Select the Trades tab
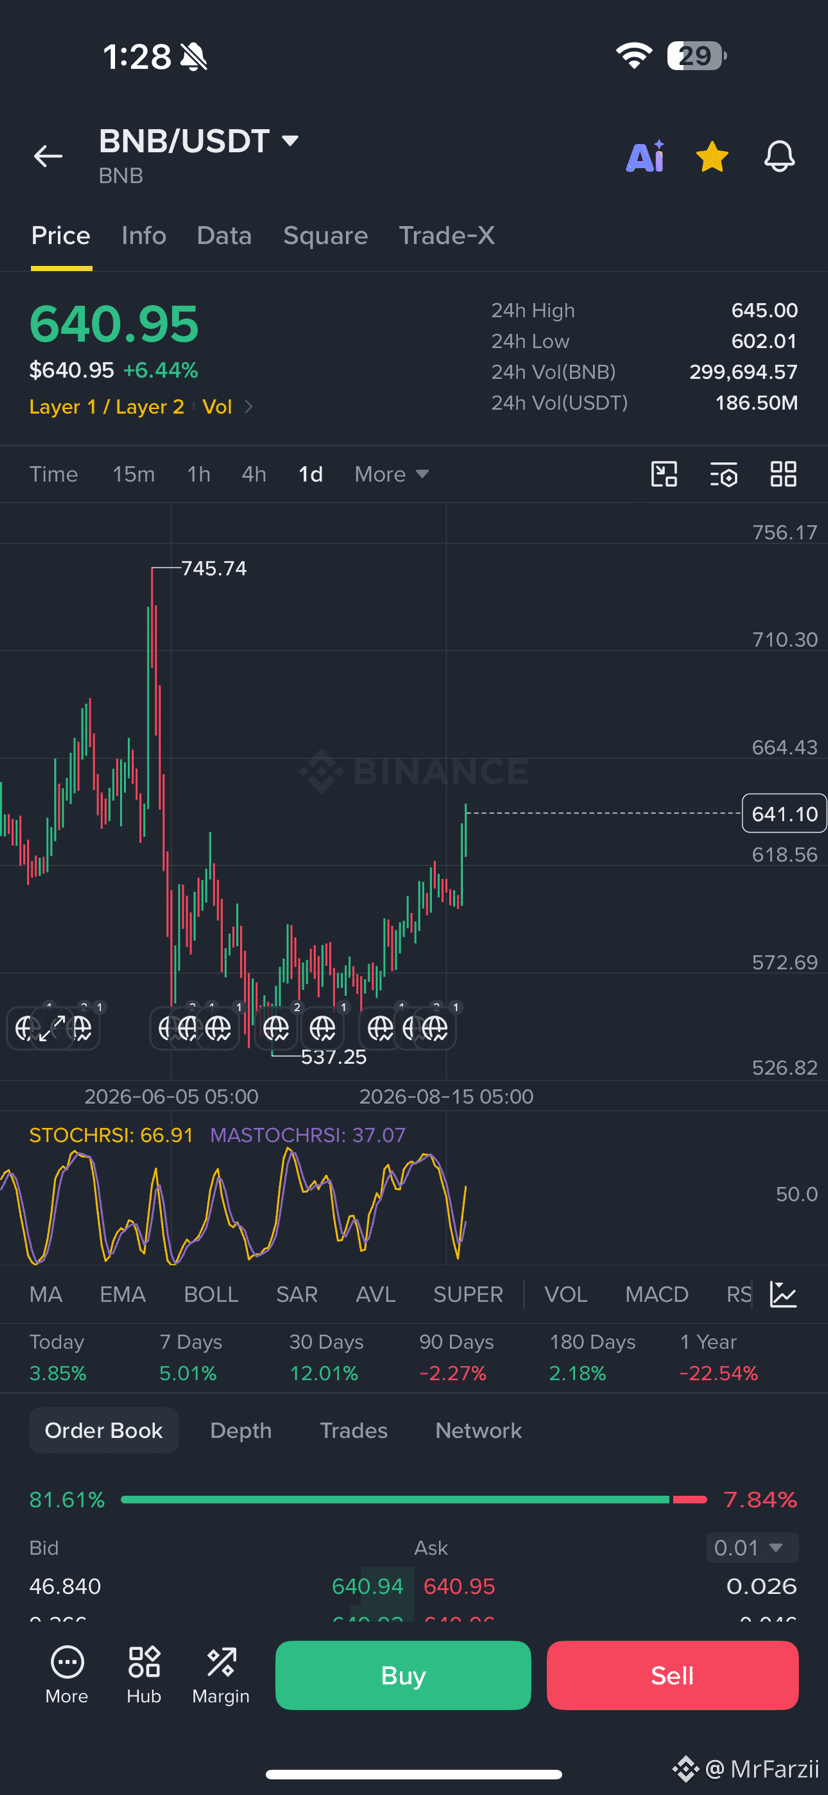This screenshot has width=828, height=1795. [354, 1431]
